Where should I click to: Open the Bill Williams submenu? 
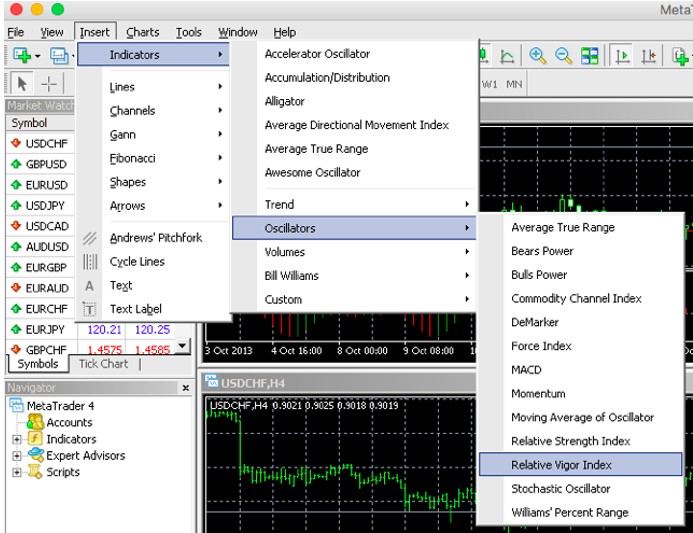click(x=355, y=275)
